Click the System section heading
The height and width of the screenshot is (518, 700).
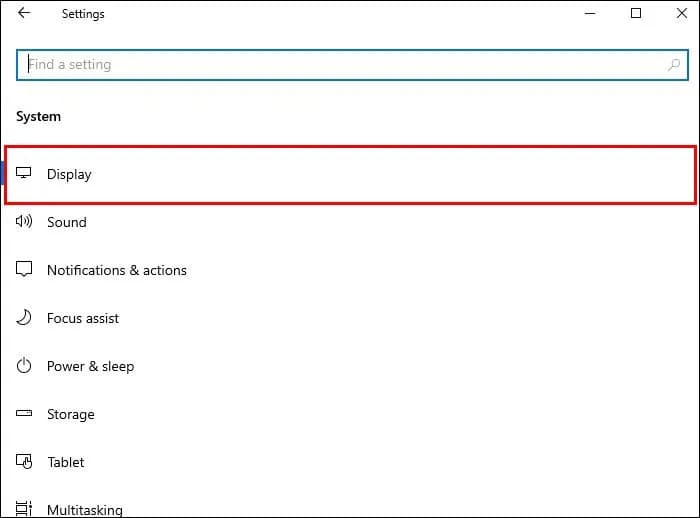(x=38, y=117)
